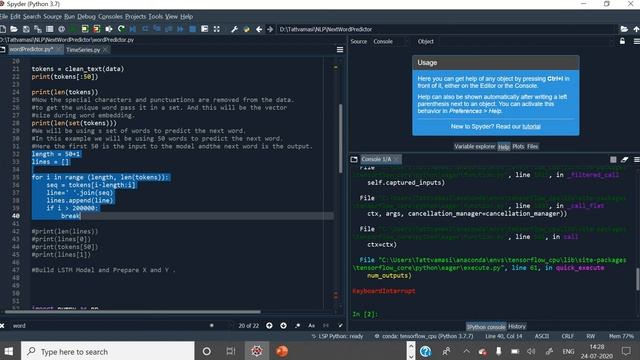
Task: Find previous match up-arrow icon
Action: 269,325
